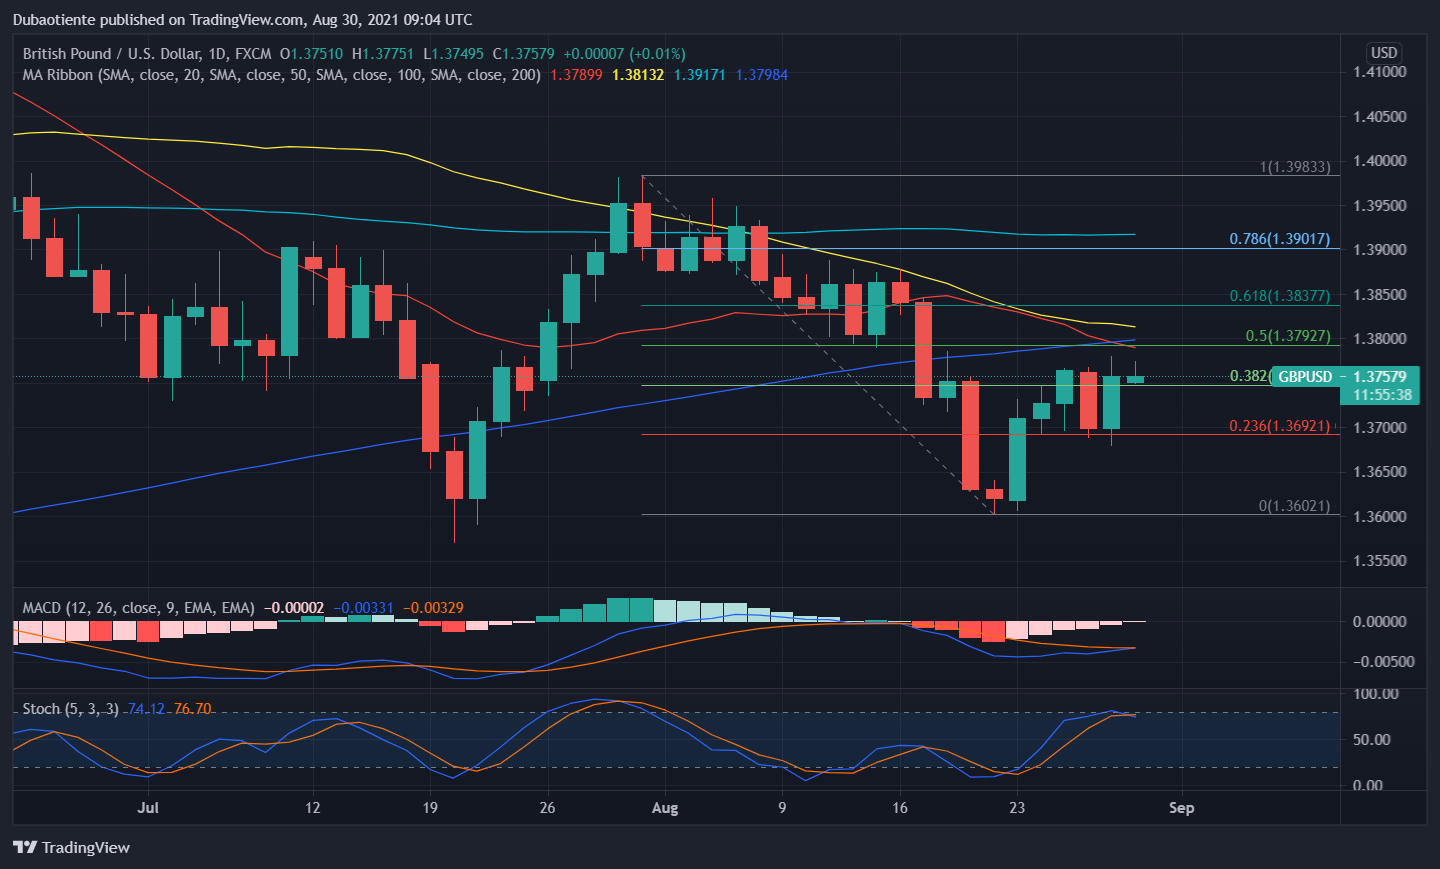Click the countdown timer 11:55:38

pyautogui.click(x=1382, y=395)
